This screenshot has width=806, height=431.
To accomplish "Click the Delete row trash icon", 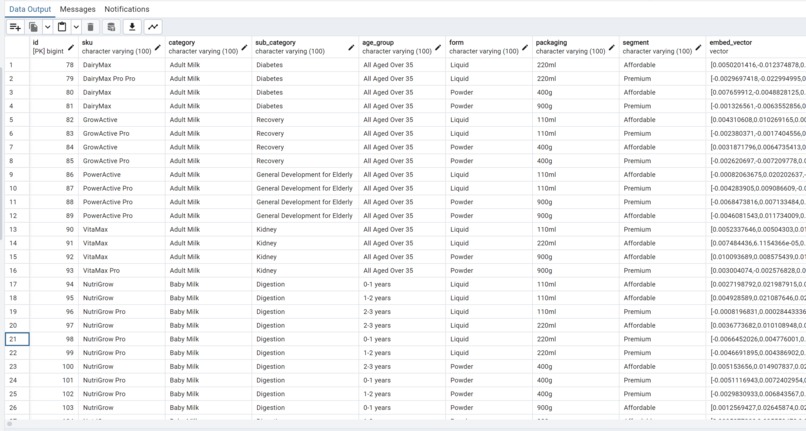I will (x=90, y=27).
